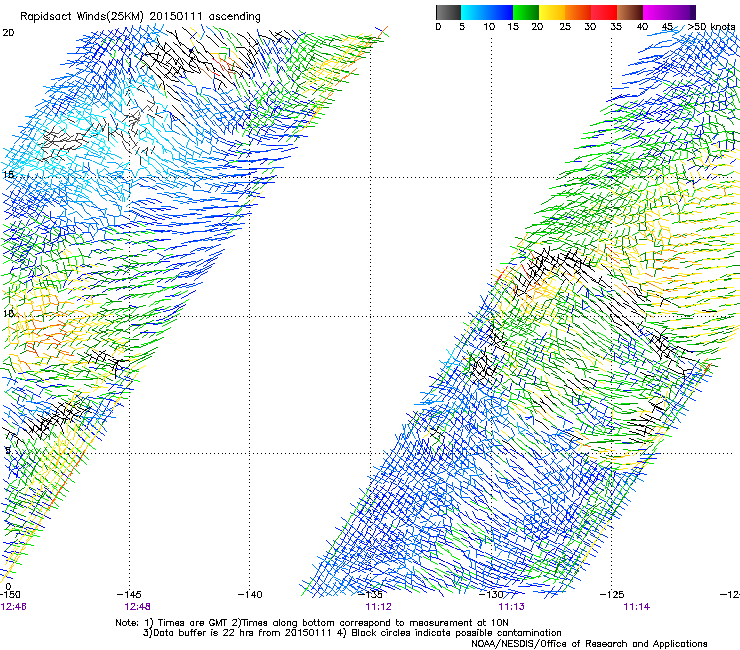The width and height of the screenshot is (740, 650).
Task: Click the 'Data buffer is 22 hrs' note line
Action: [352, 633]
